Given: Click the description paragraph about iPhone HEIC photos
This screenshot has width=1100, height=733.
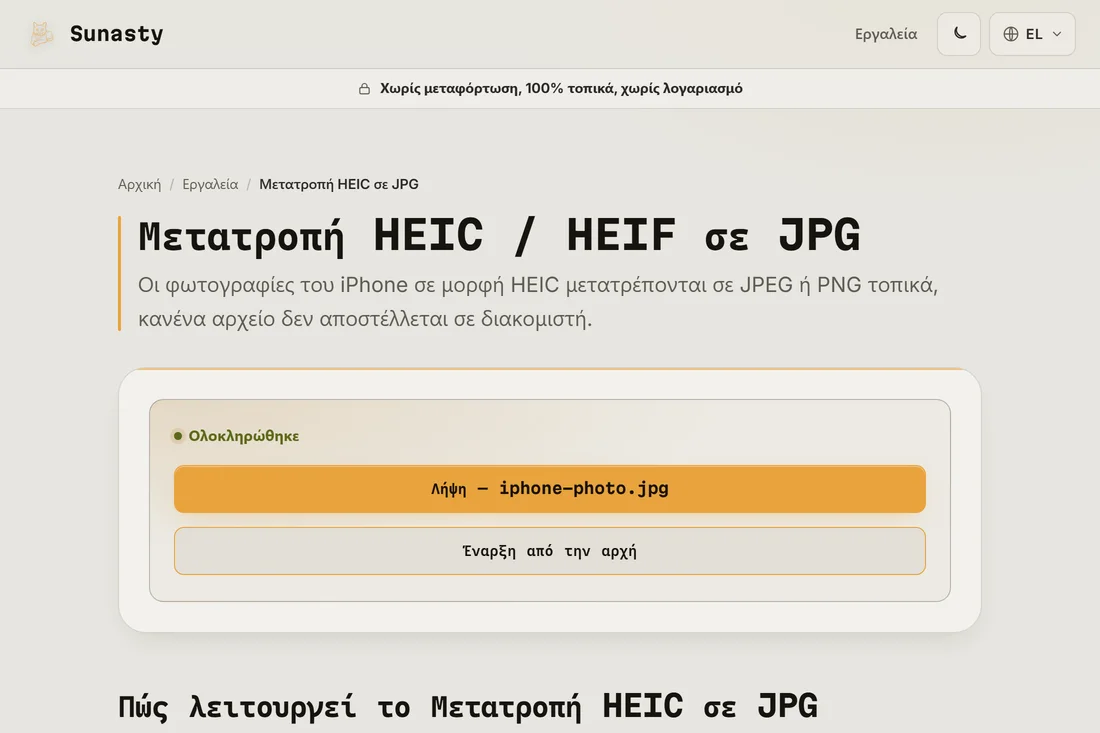Looking at the screenshot, I should 537,302.
